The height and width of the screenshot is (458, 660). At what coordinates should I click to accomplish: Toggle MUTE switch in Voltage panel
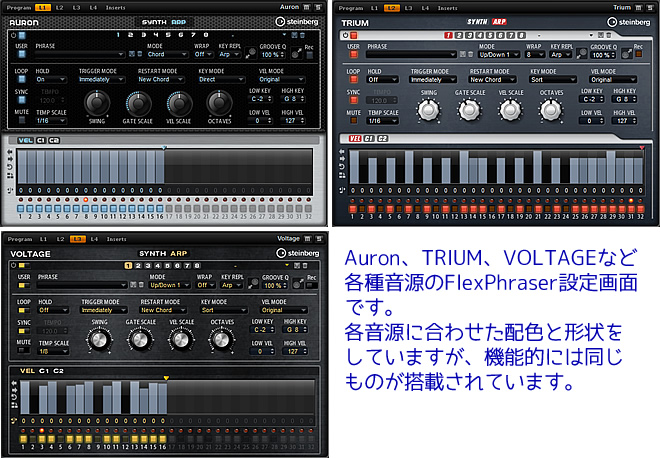tap(24, 350)
